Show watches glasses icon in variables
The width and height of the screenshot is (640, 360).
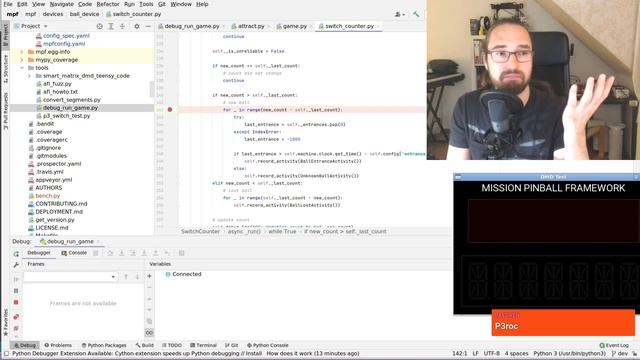(149, 333)
